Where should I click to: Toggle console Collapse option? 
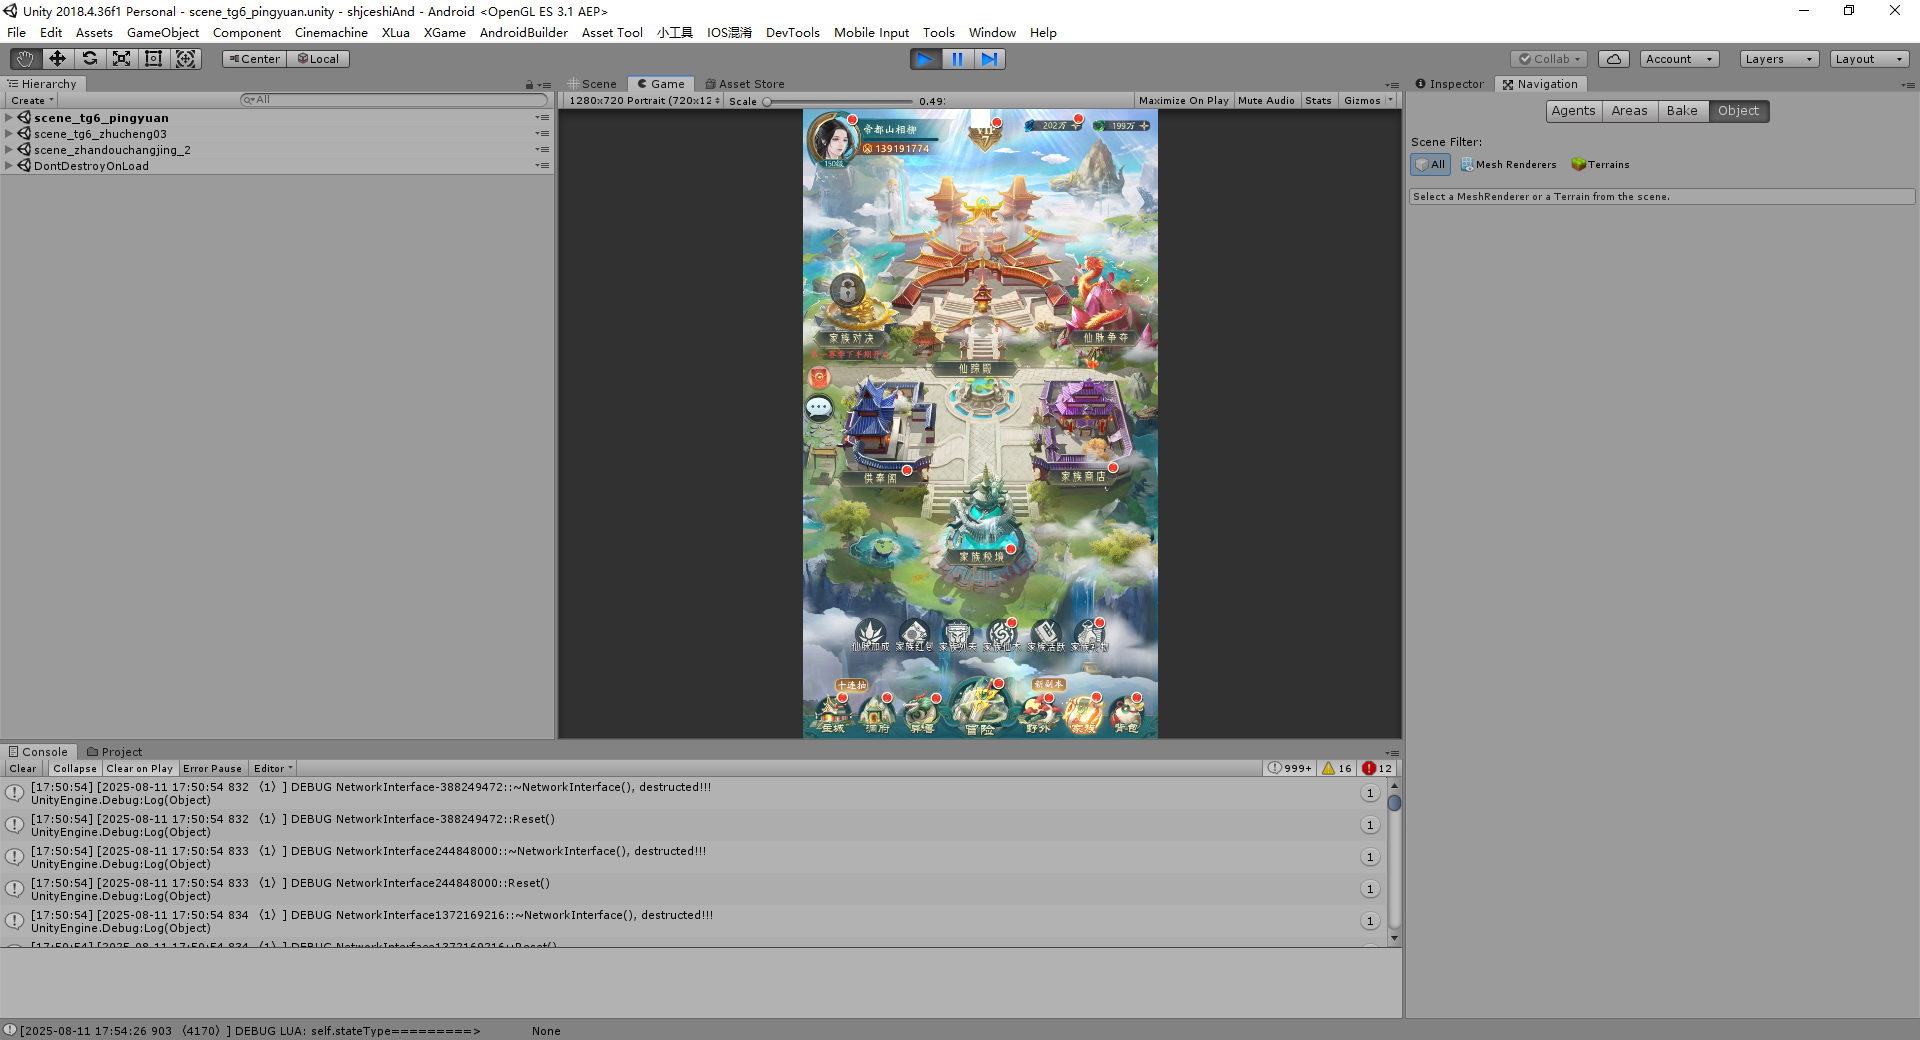click(x=75, y=769)
